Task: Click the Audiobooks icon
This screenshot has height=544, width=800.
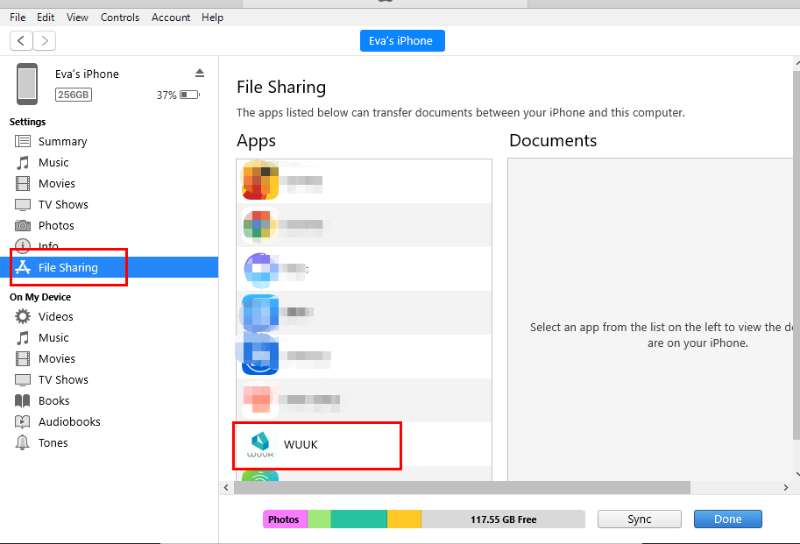Action: point(22,422)
